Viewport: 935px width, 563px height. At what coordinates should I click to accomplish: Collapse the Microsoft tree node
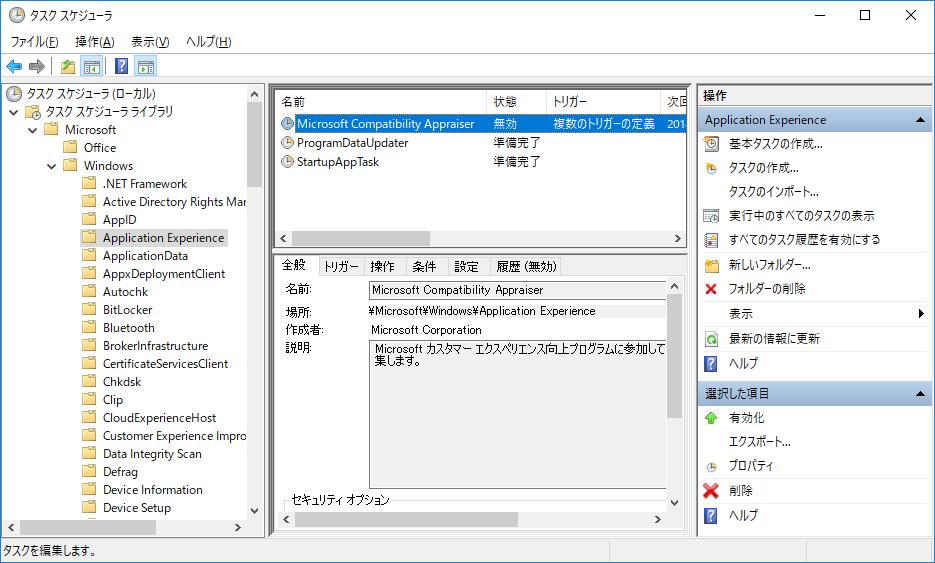pyautogui.click(x=32, y=130)
